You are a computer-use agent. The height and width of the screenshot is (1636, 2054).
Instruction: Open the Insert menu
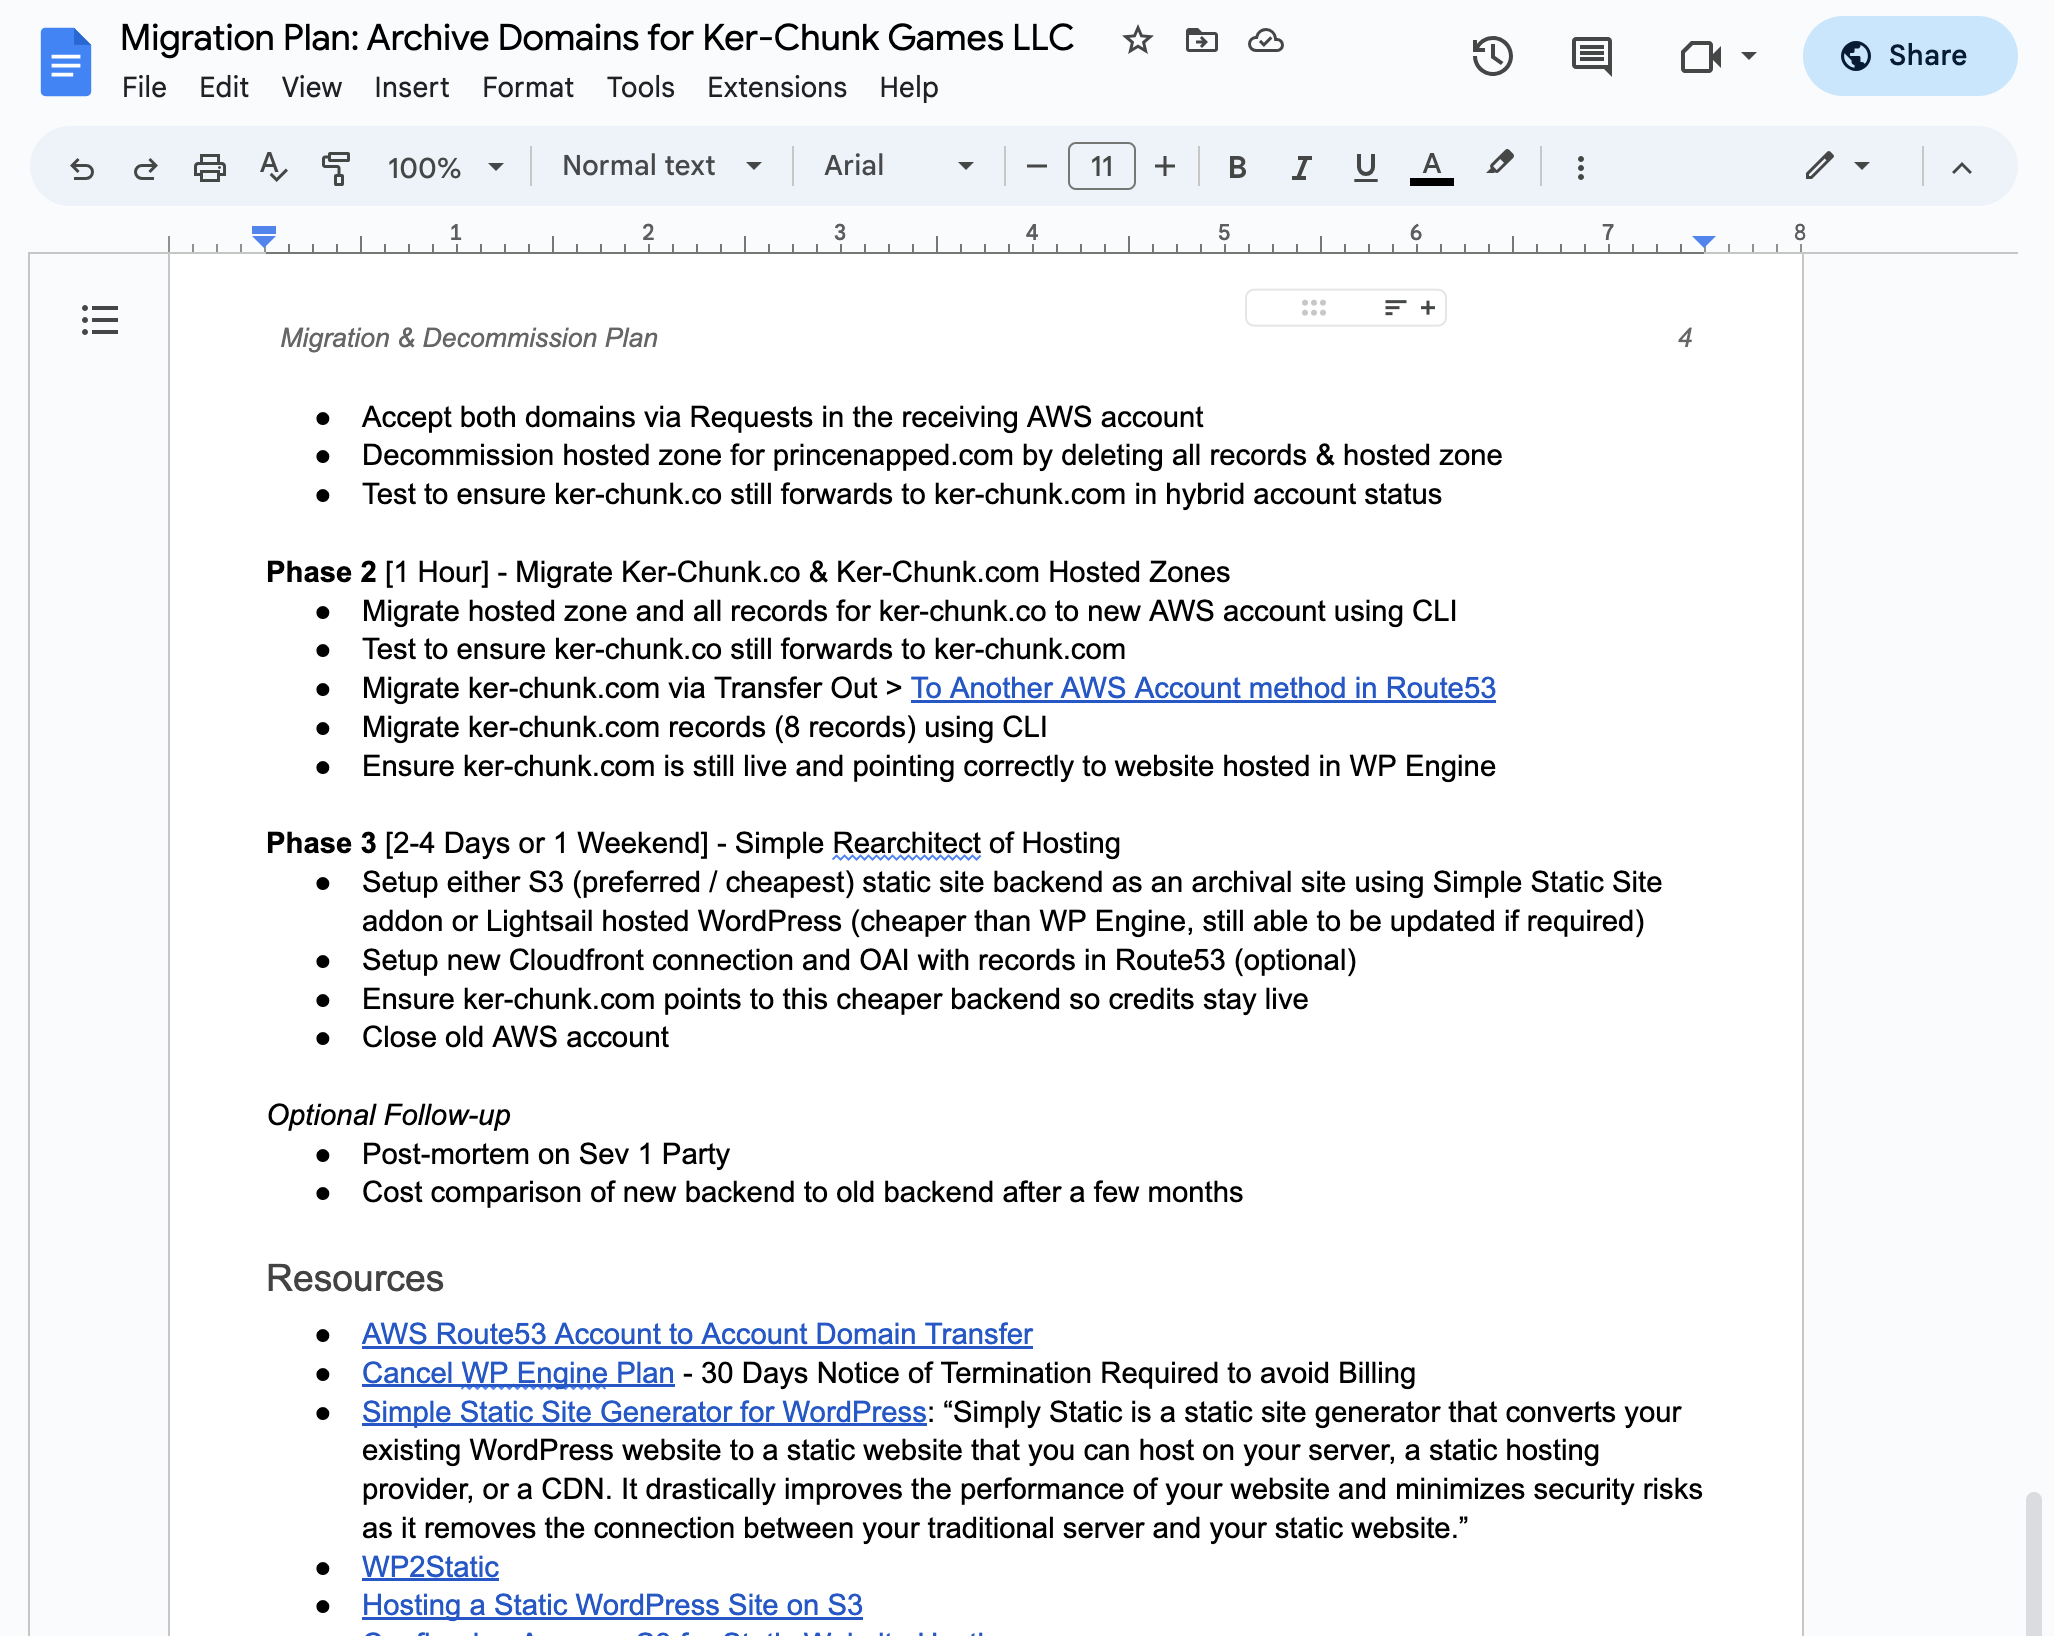411,88
